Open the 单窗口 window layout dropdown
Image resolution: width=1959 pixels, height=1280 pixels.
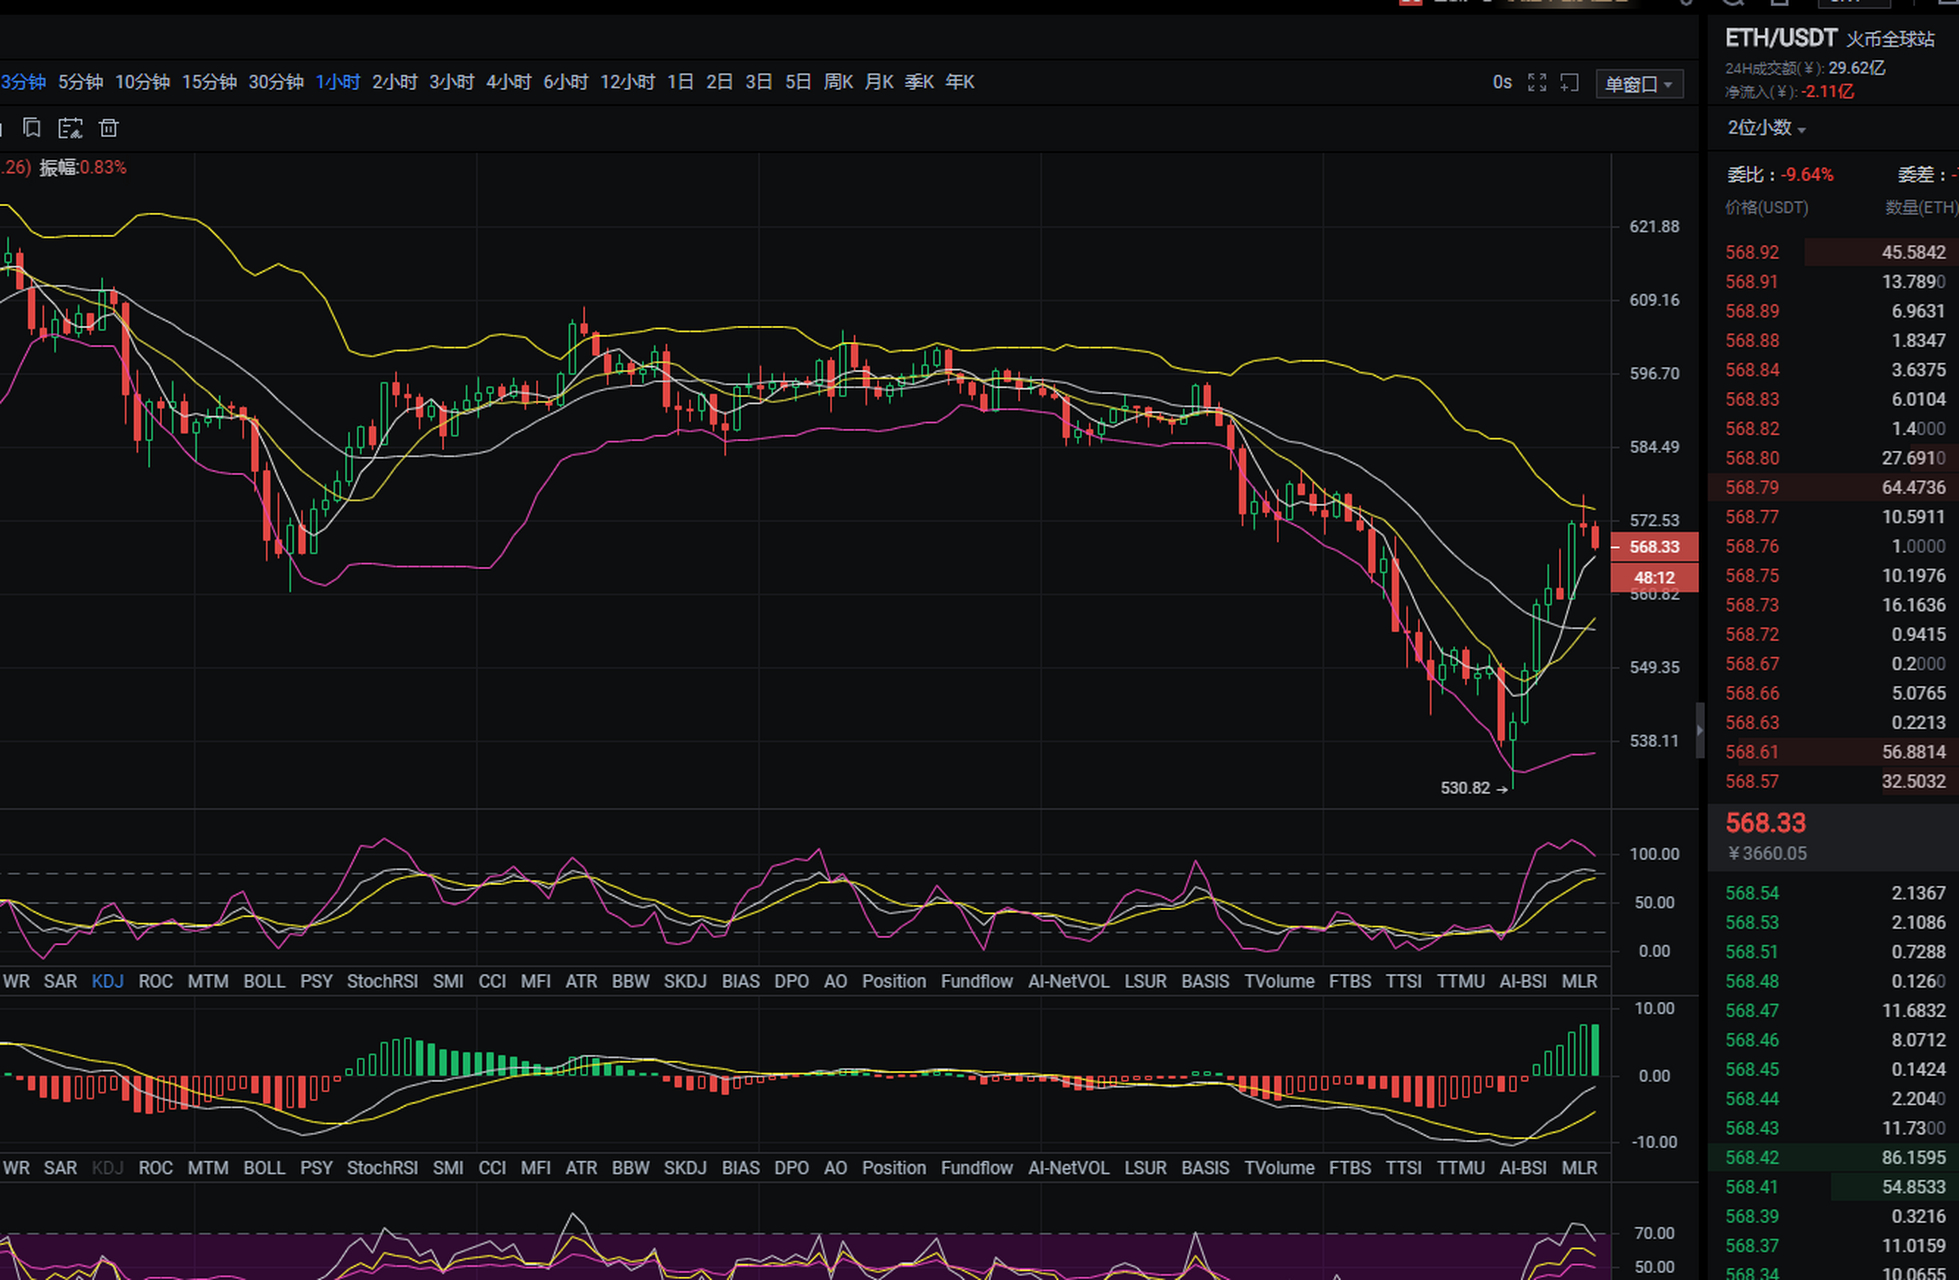pos(1638,84)
